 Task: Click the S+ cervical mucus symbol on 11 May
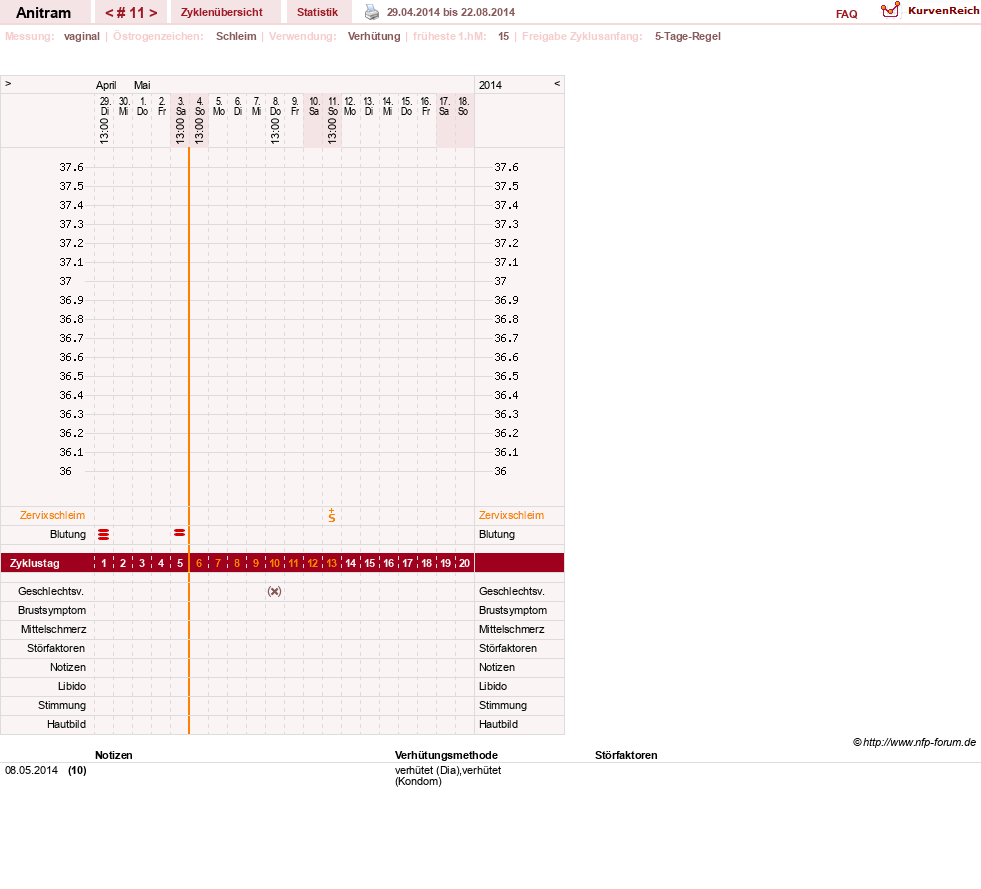click(332, 515)
